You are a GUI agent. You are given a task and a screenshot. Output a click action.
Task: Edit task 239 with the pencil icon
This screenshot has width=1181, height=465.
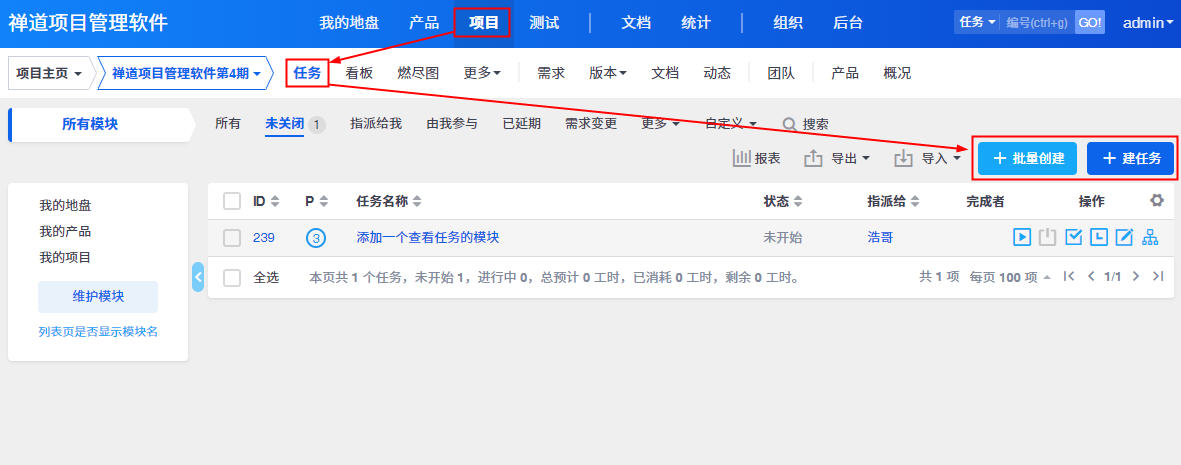click(x=1124, y=237)
